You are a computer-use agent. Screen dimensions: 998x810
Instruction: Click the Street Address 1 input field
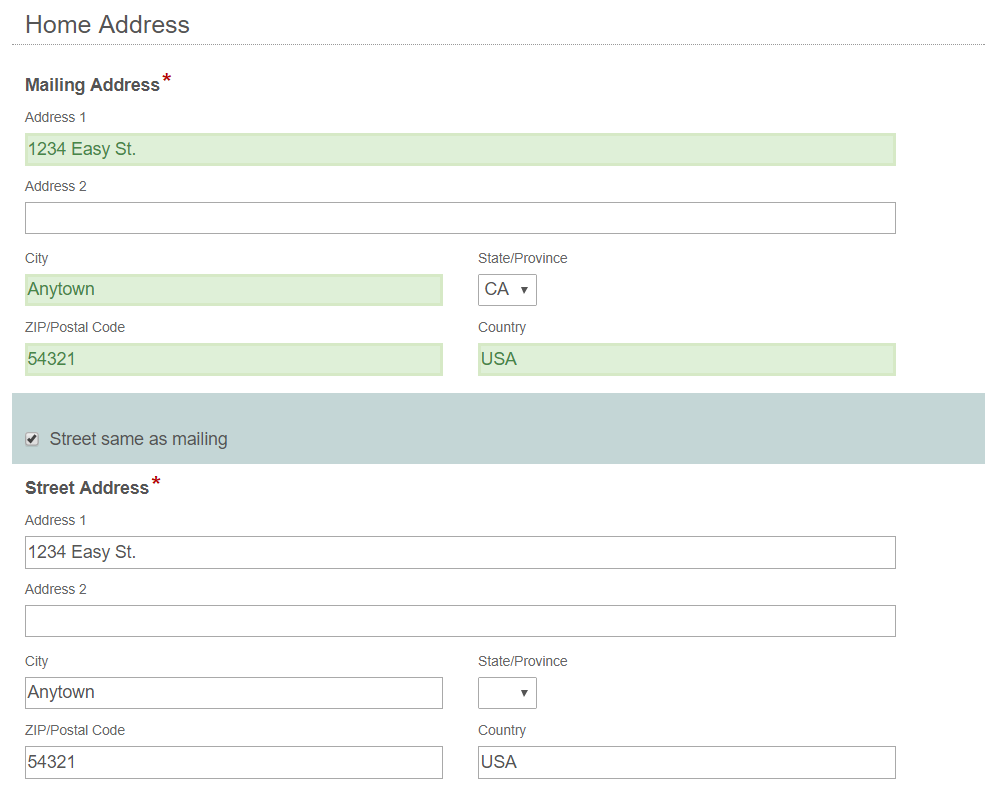pyautogui.click(x=460, y=553)
